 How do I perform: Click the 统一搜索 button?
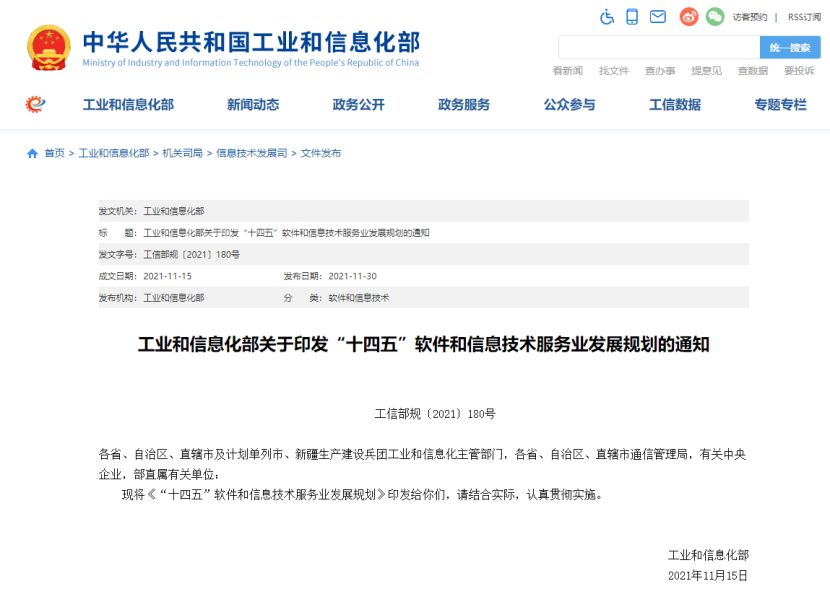click(x=790, y=48)
